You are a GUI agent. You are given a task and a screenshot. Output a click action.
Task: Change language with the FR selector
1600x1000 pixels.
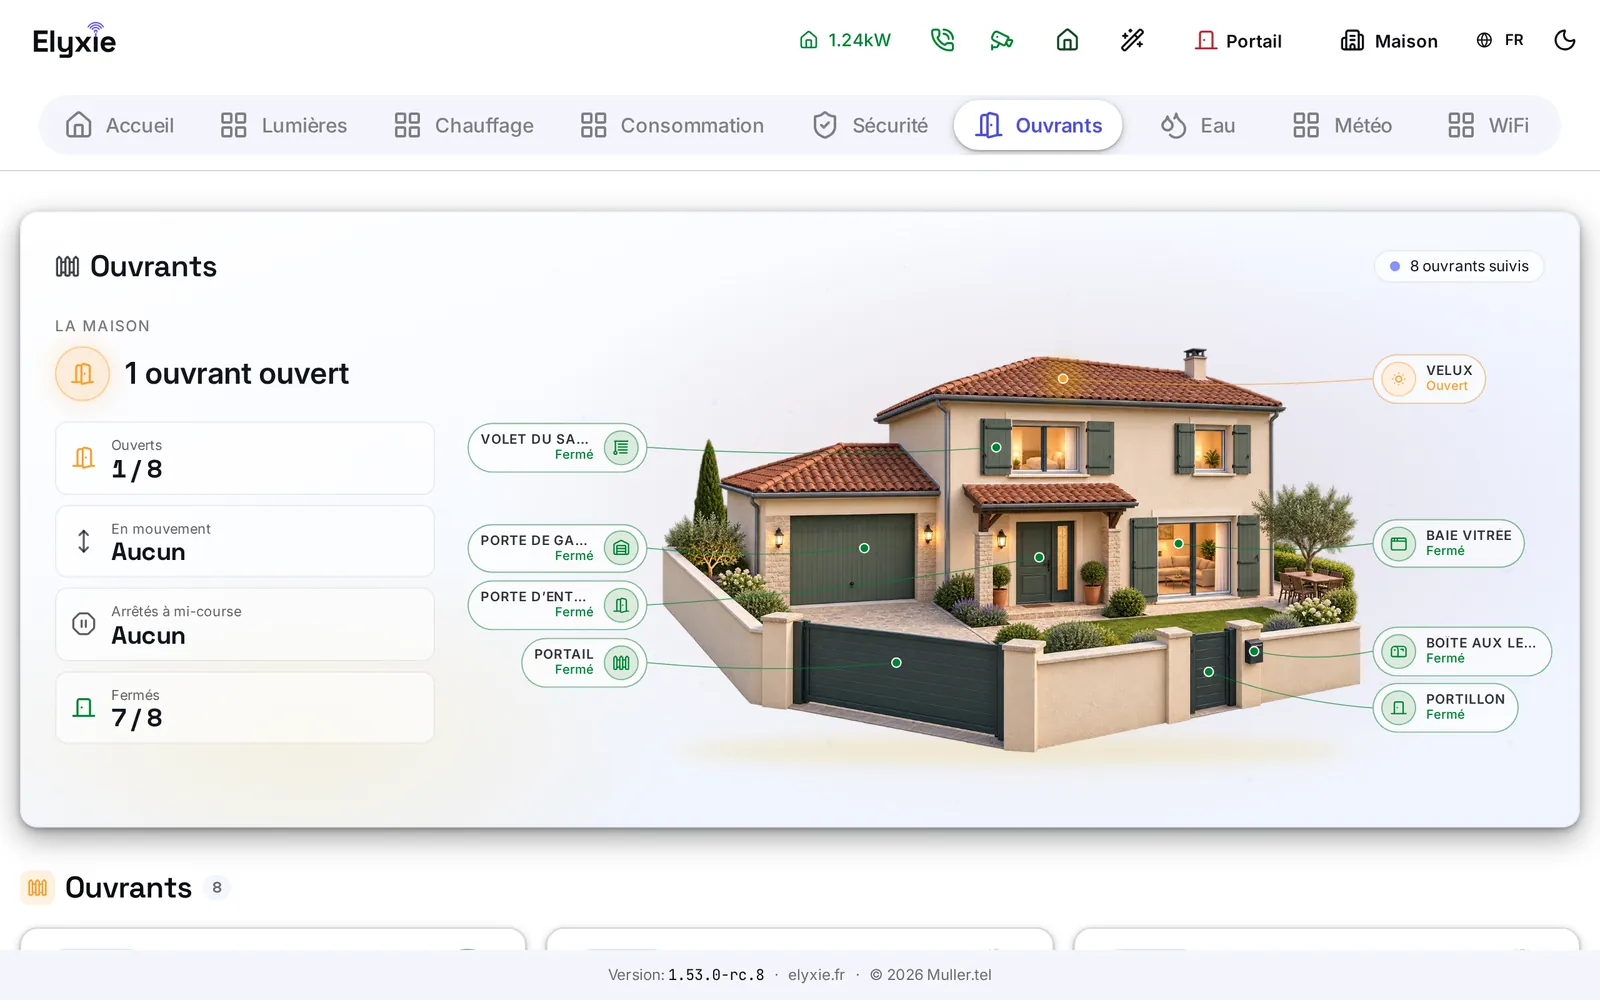click(x=1500, y=40)
